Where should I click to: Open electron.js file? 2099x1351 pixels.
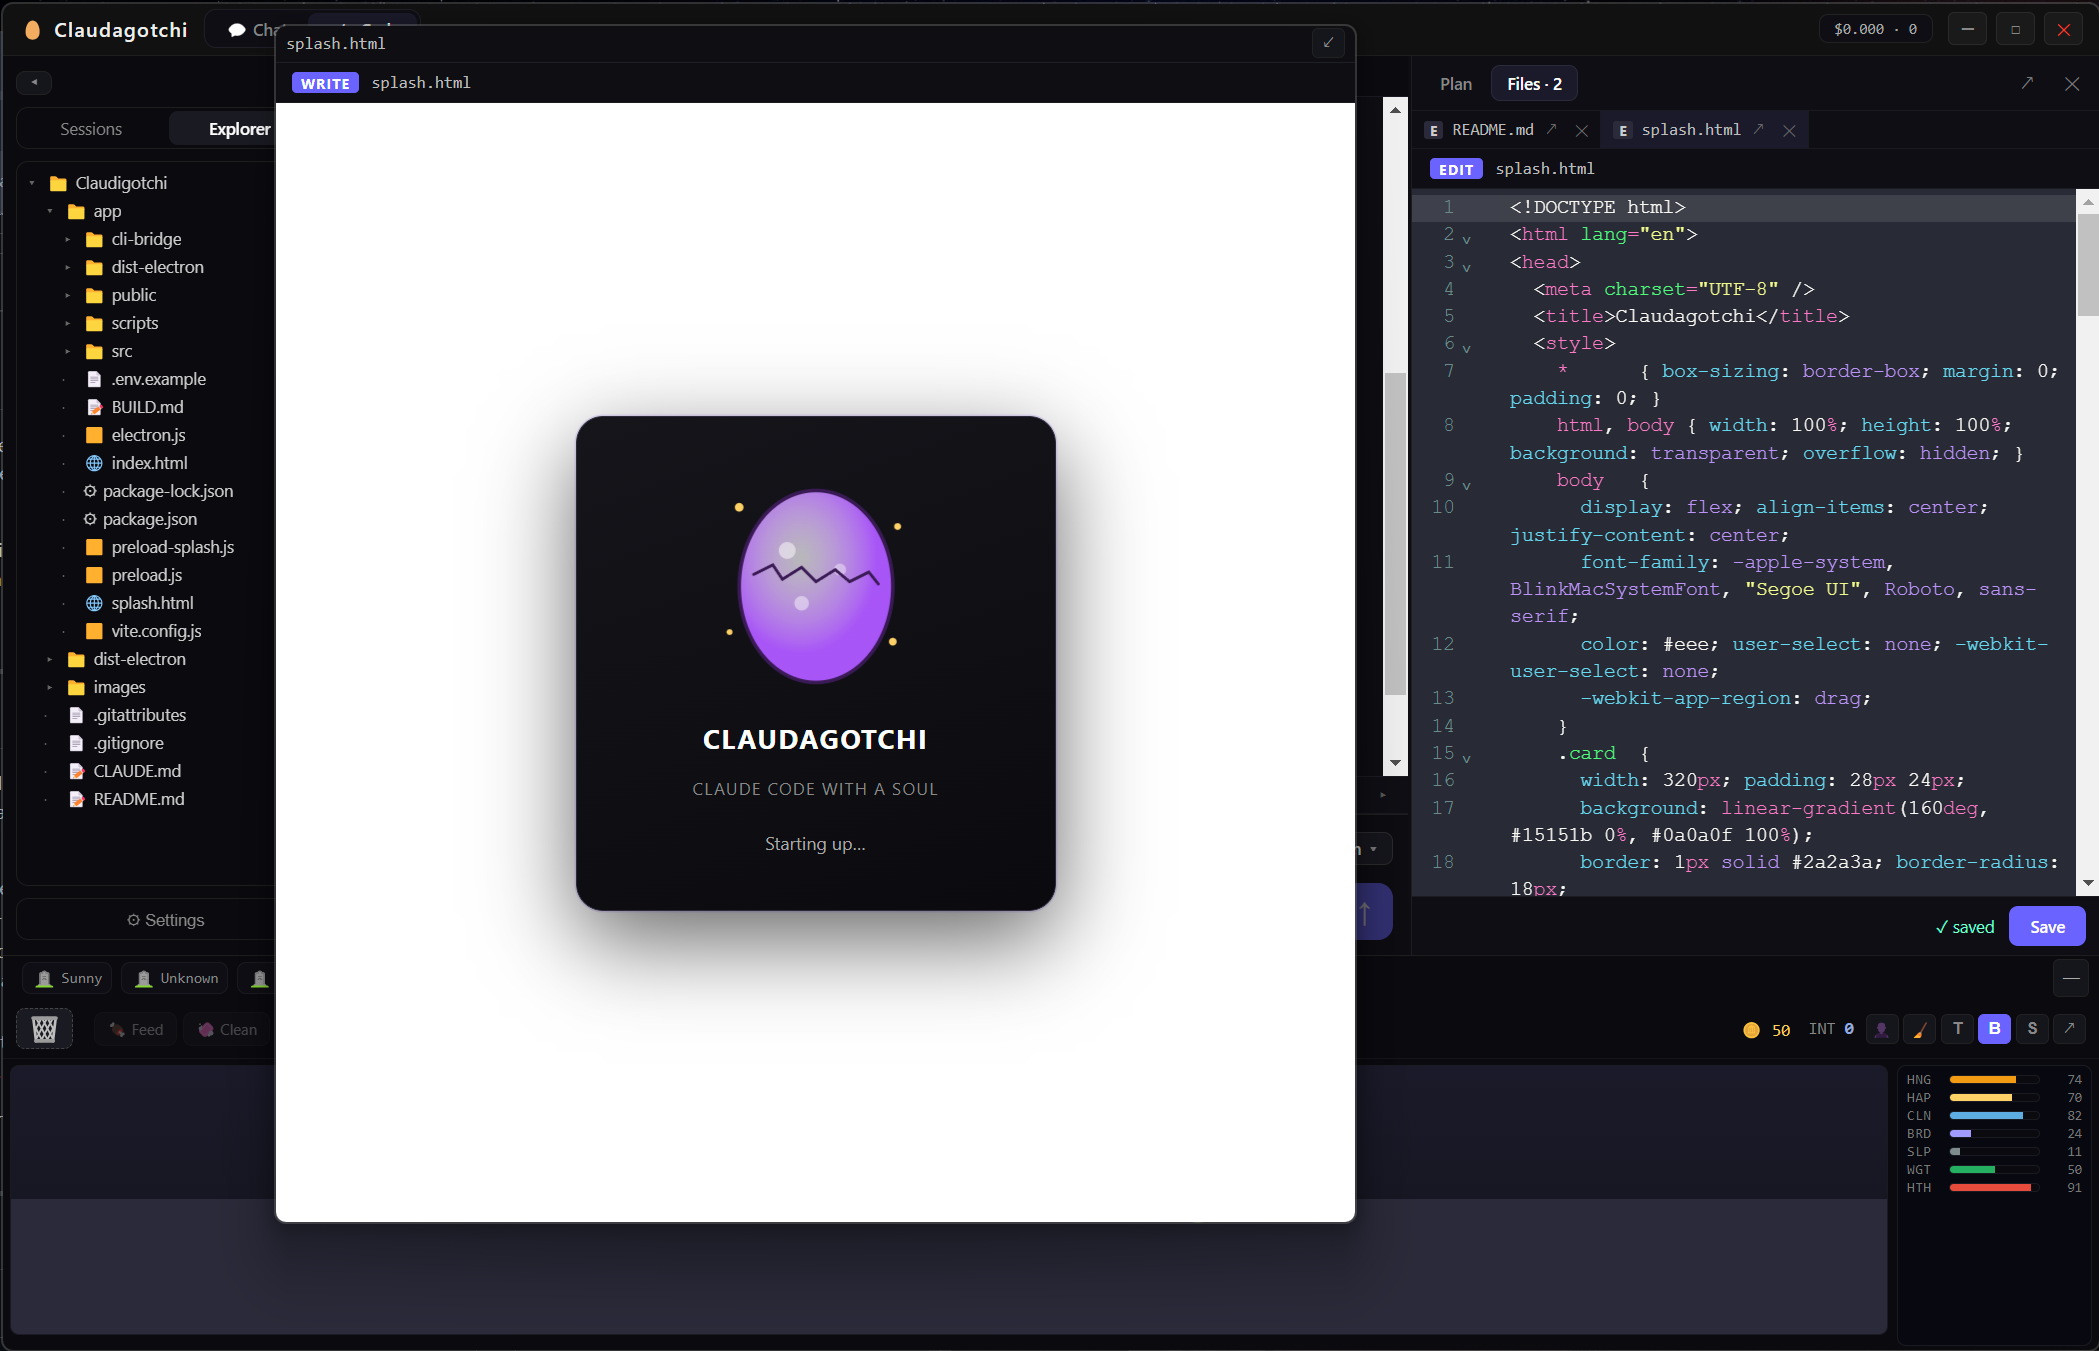[x=148, y=435]
